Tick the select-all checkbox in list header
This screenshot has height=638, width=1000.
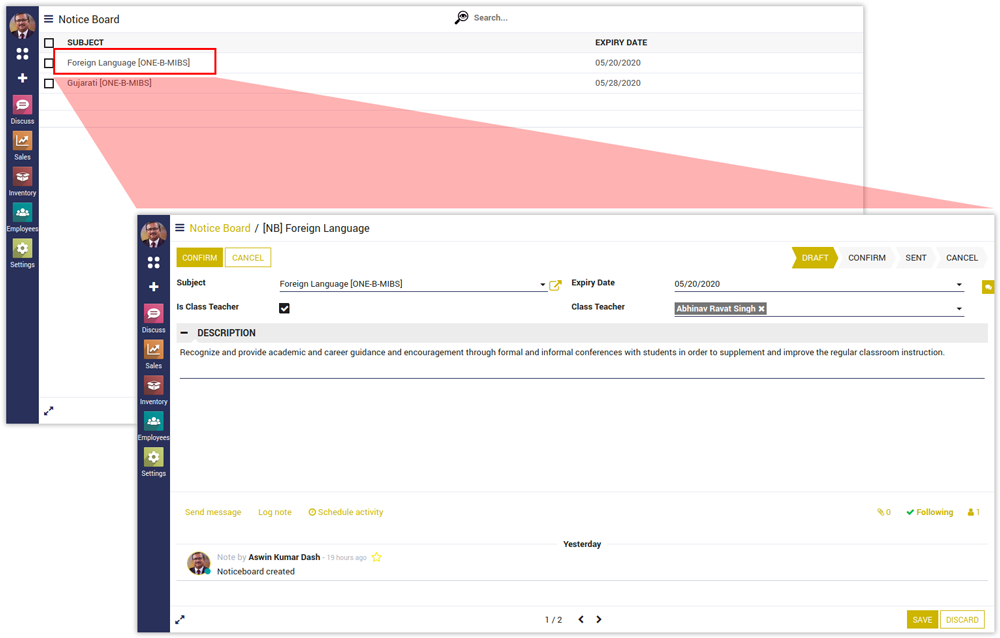49,43
